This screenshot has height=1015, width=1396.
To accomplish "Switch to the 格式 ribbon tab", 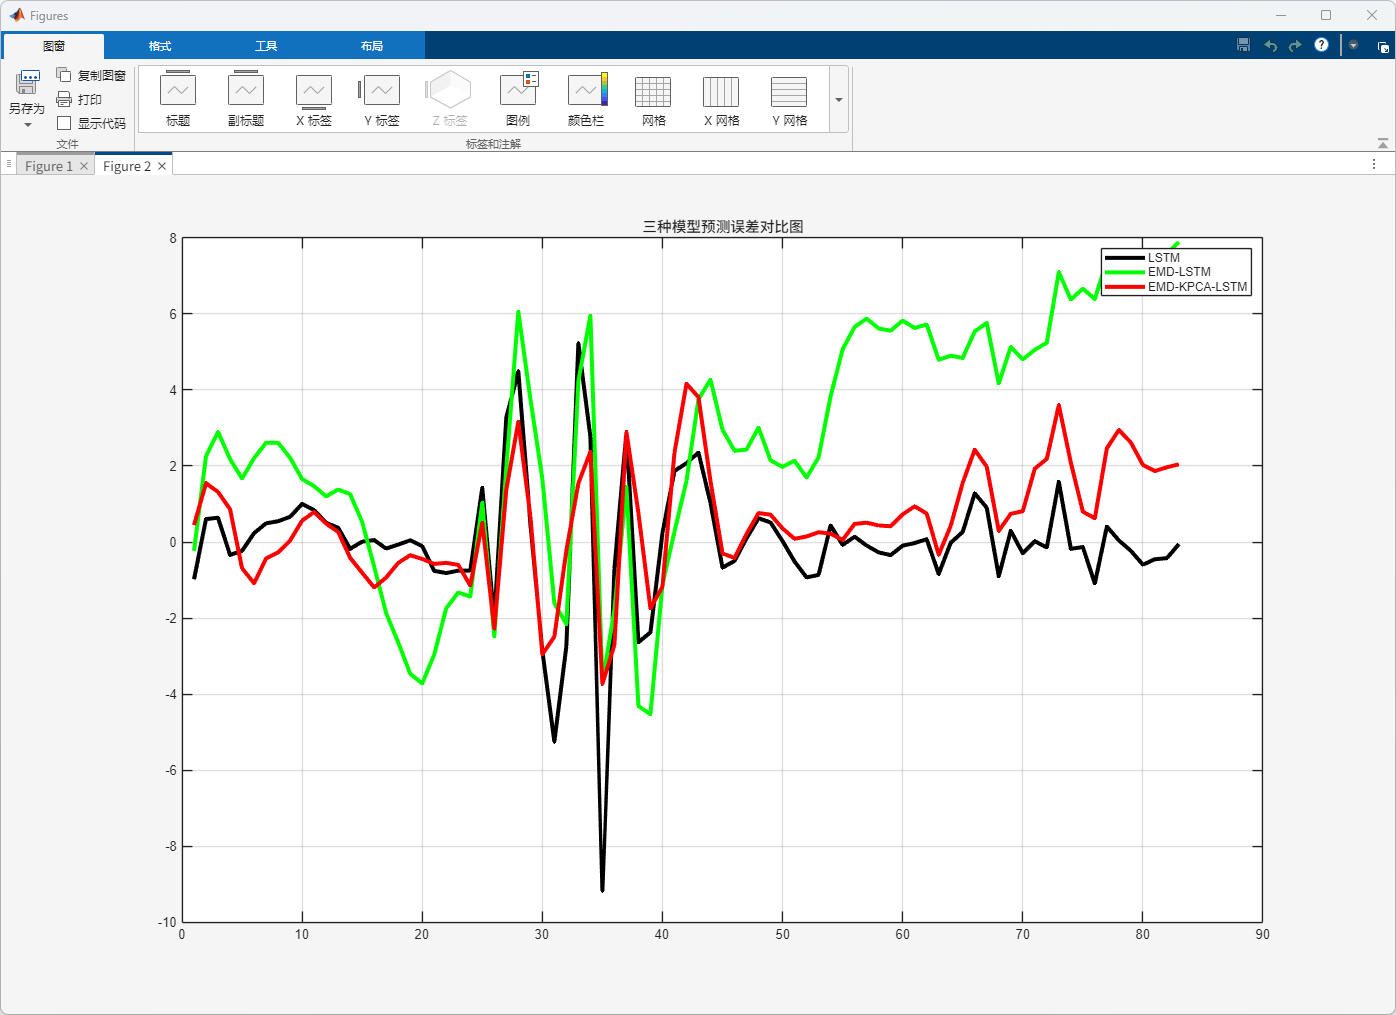I will [160, 46].
